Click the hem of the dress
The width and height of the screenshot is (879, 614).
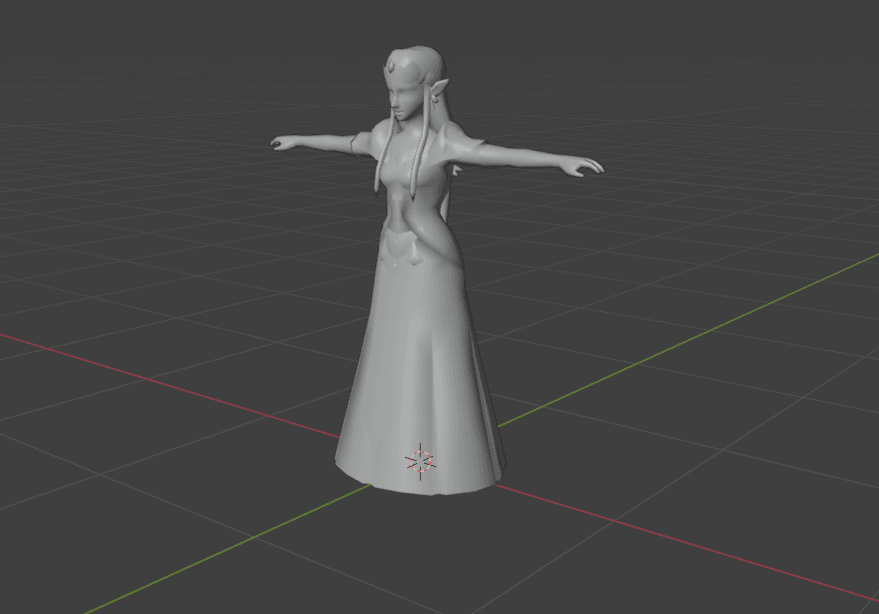pyautogui.click(x=425, y=490)
